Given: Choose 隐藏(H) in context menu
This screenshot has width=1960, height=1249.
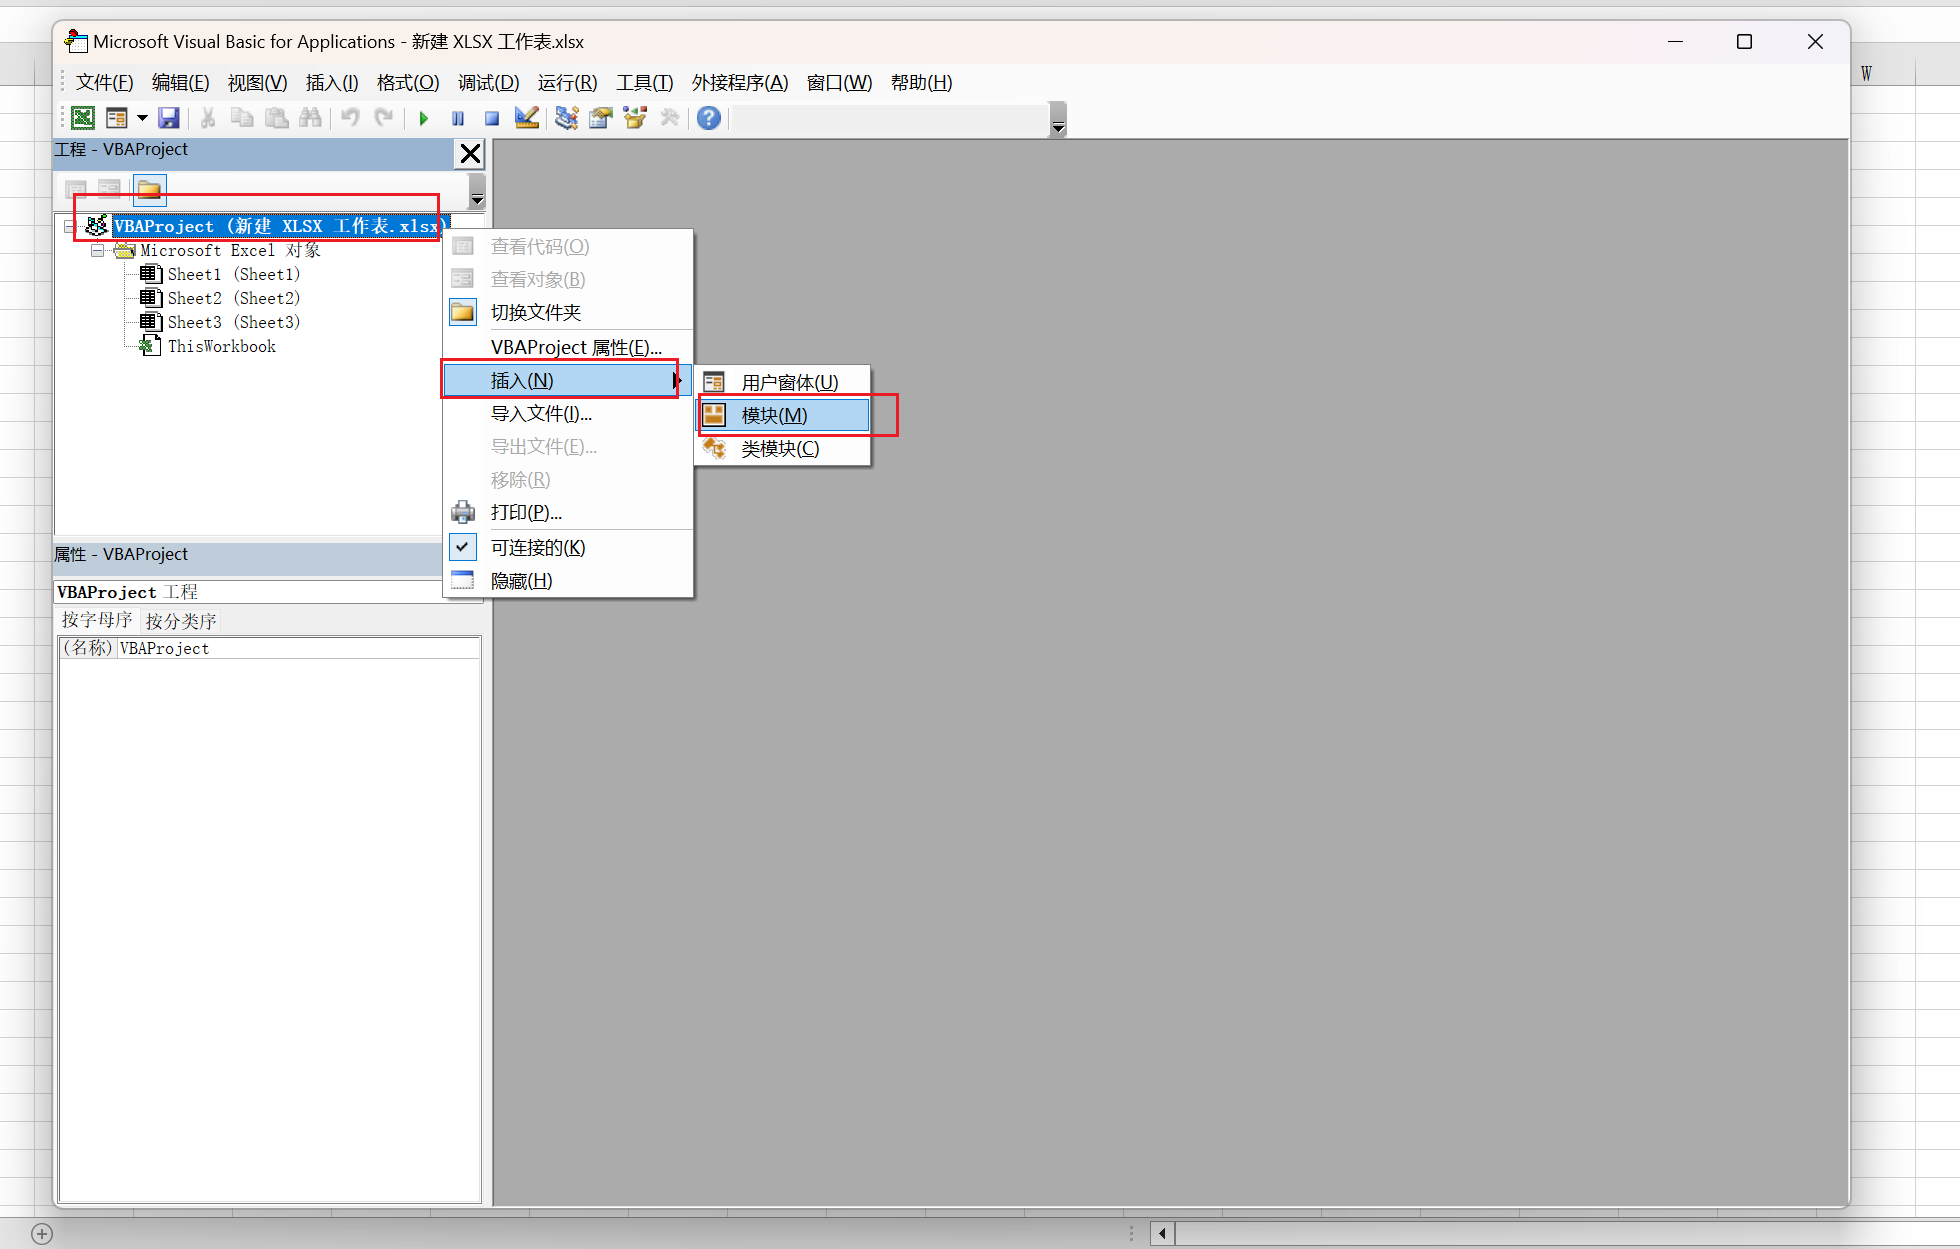Looking at the screenshot, I should click(x=568, y=580).
